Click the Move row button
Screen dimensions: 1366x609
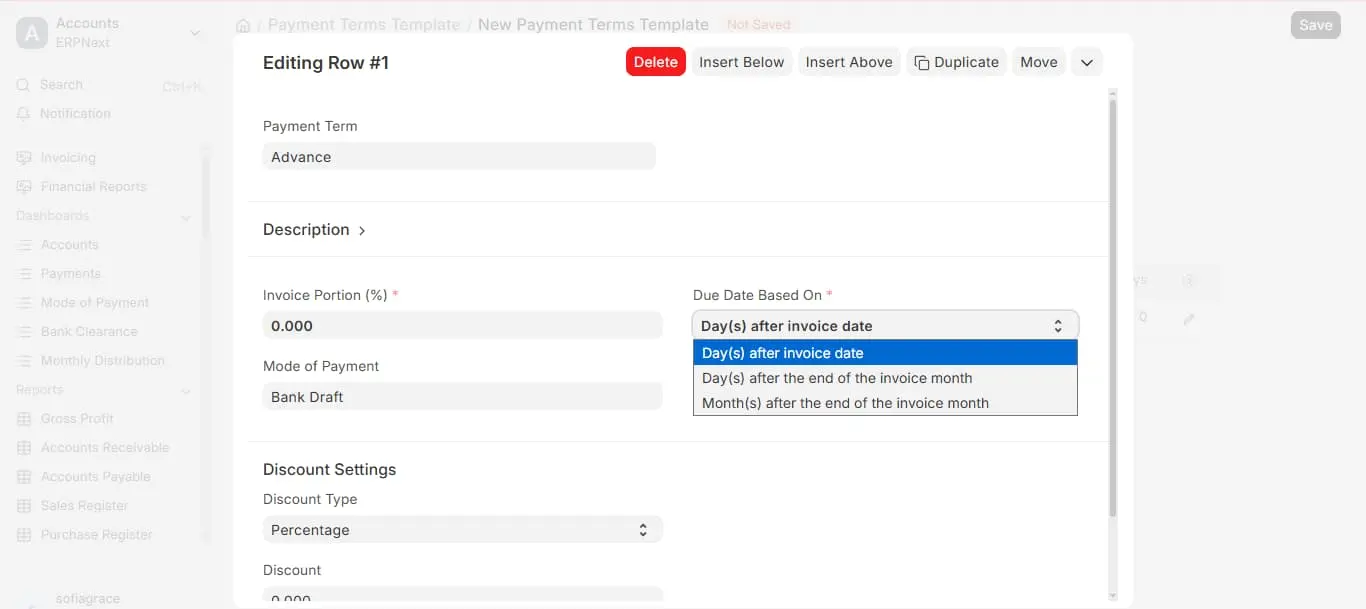[1039, 62]
